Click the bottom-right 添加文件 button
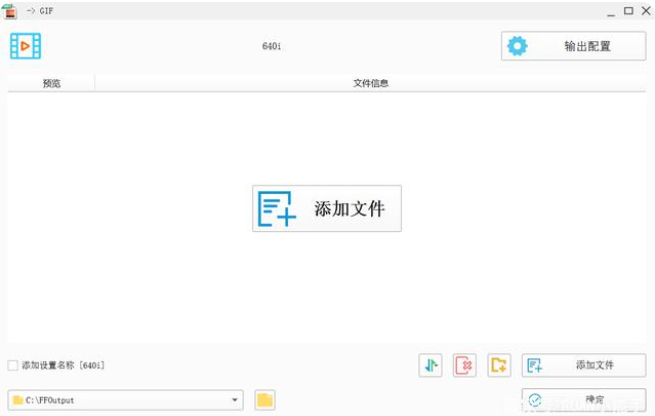 (x=583, y=365)
